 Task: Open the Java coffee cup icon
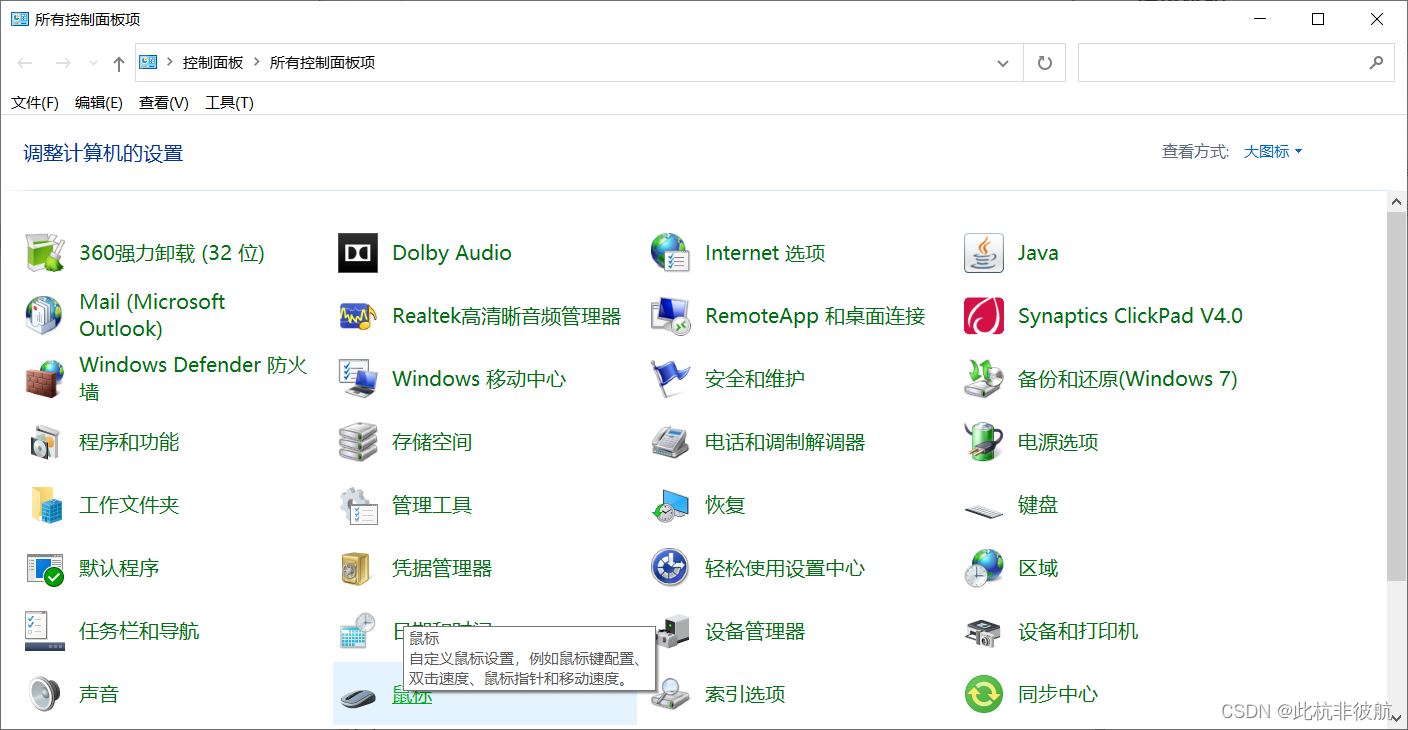[983, 253]
